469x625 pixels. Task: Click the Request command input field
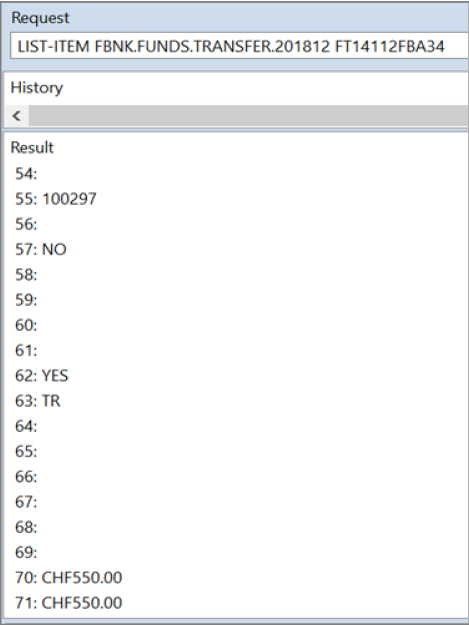239,47
